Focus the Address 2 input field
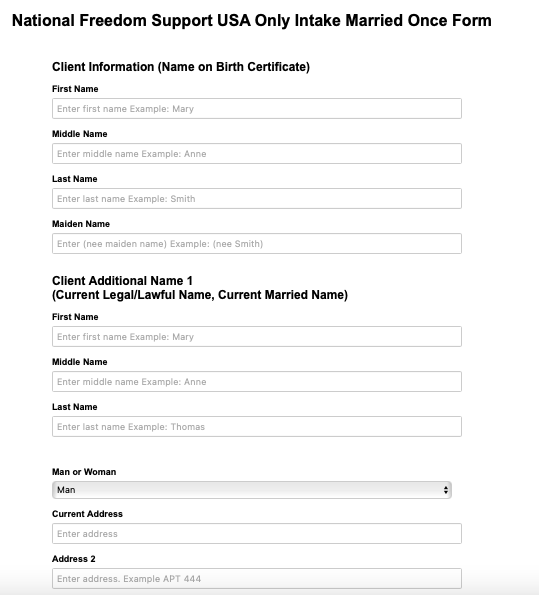539x595 pixels. tap(257, 579)
